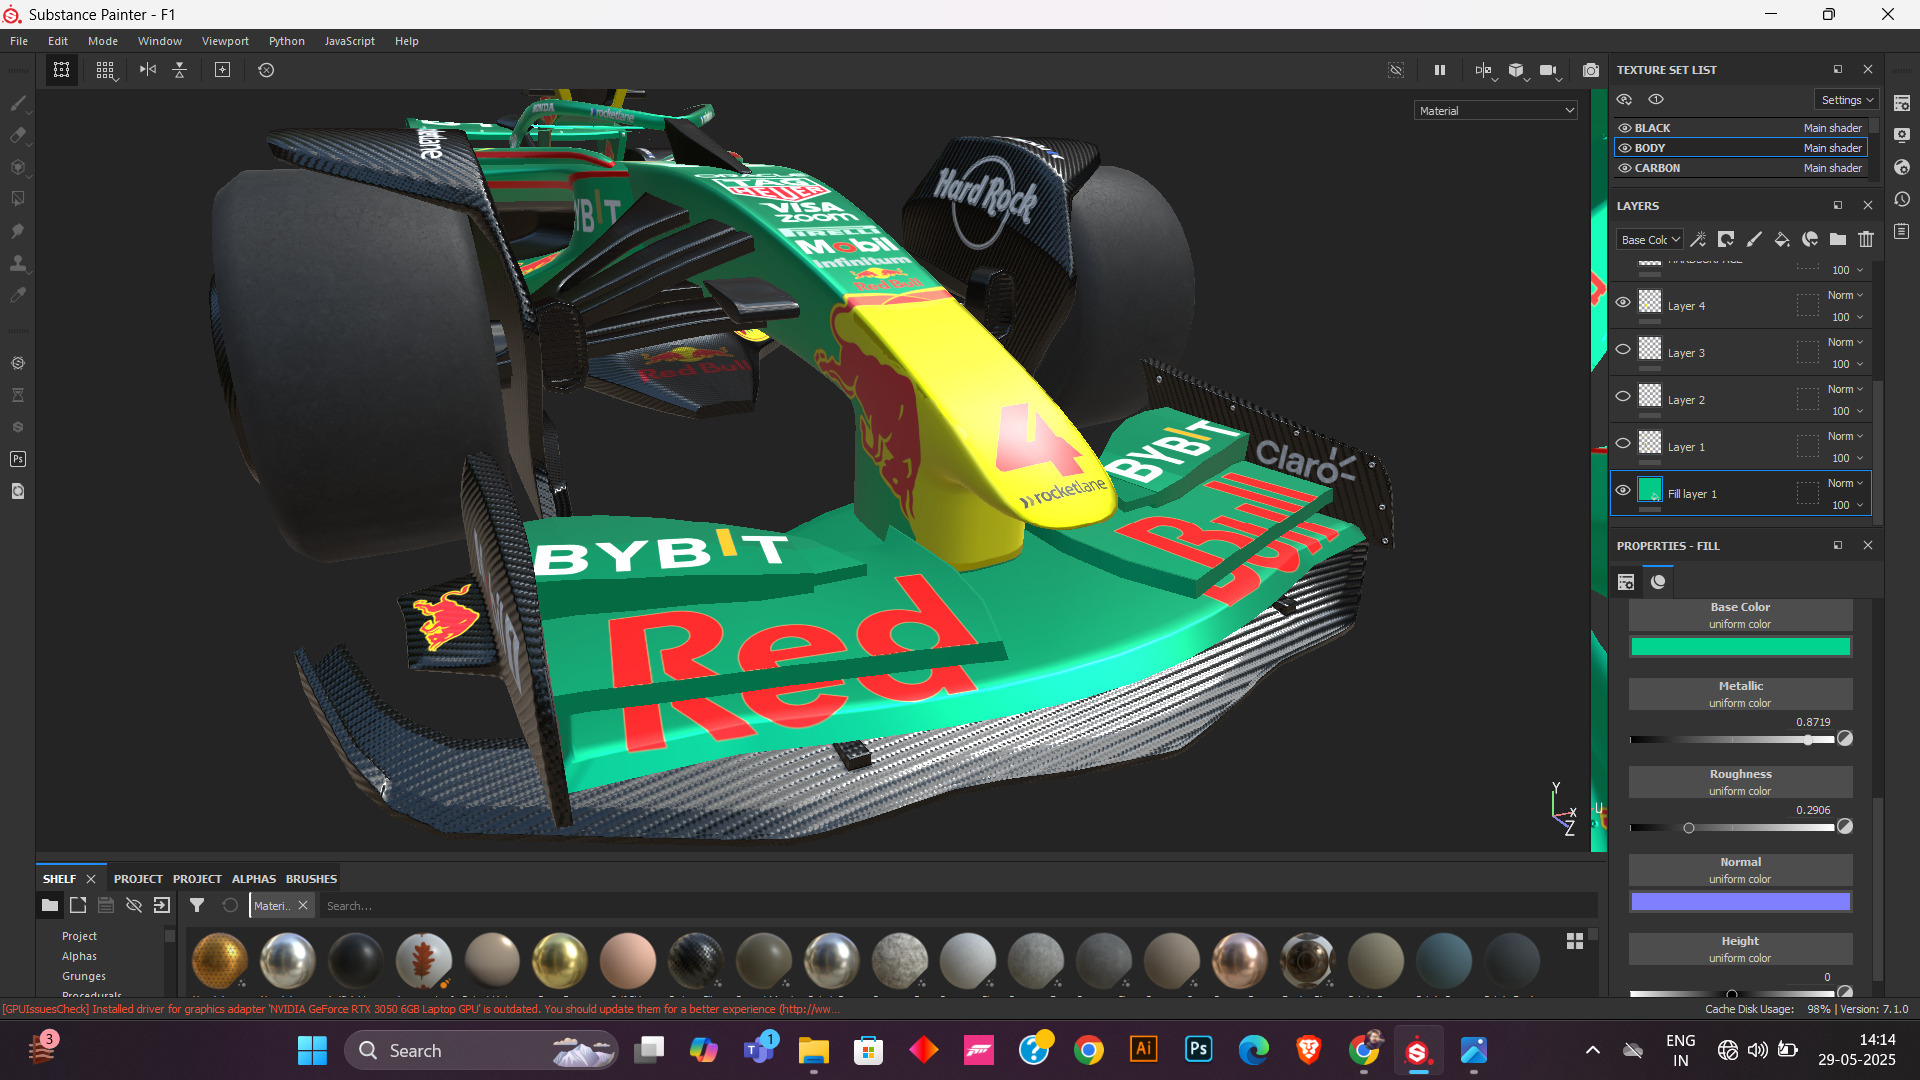
Task: Open Layer 3 blend mode dropdown
Action: point(1845,342)
